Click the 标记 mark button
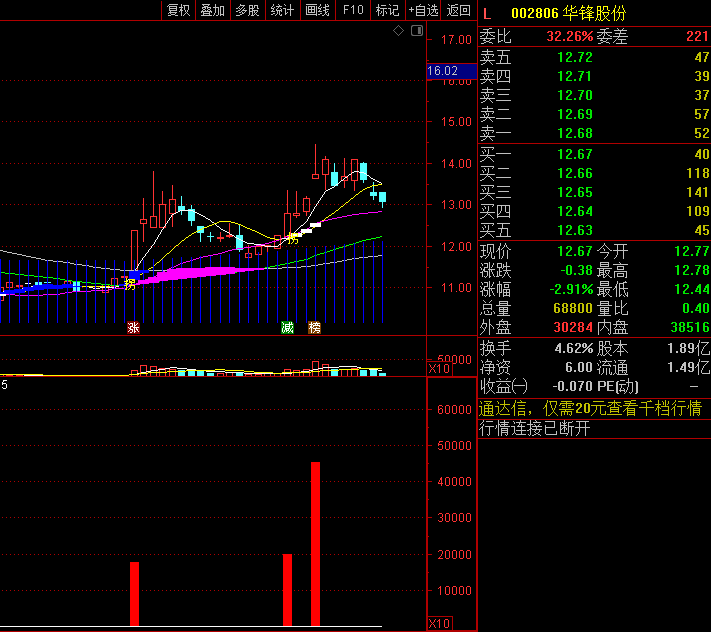The image size is (711, 632). point(388,10)
